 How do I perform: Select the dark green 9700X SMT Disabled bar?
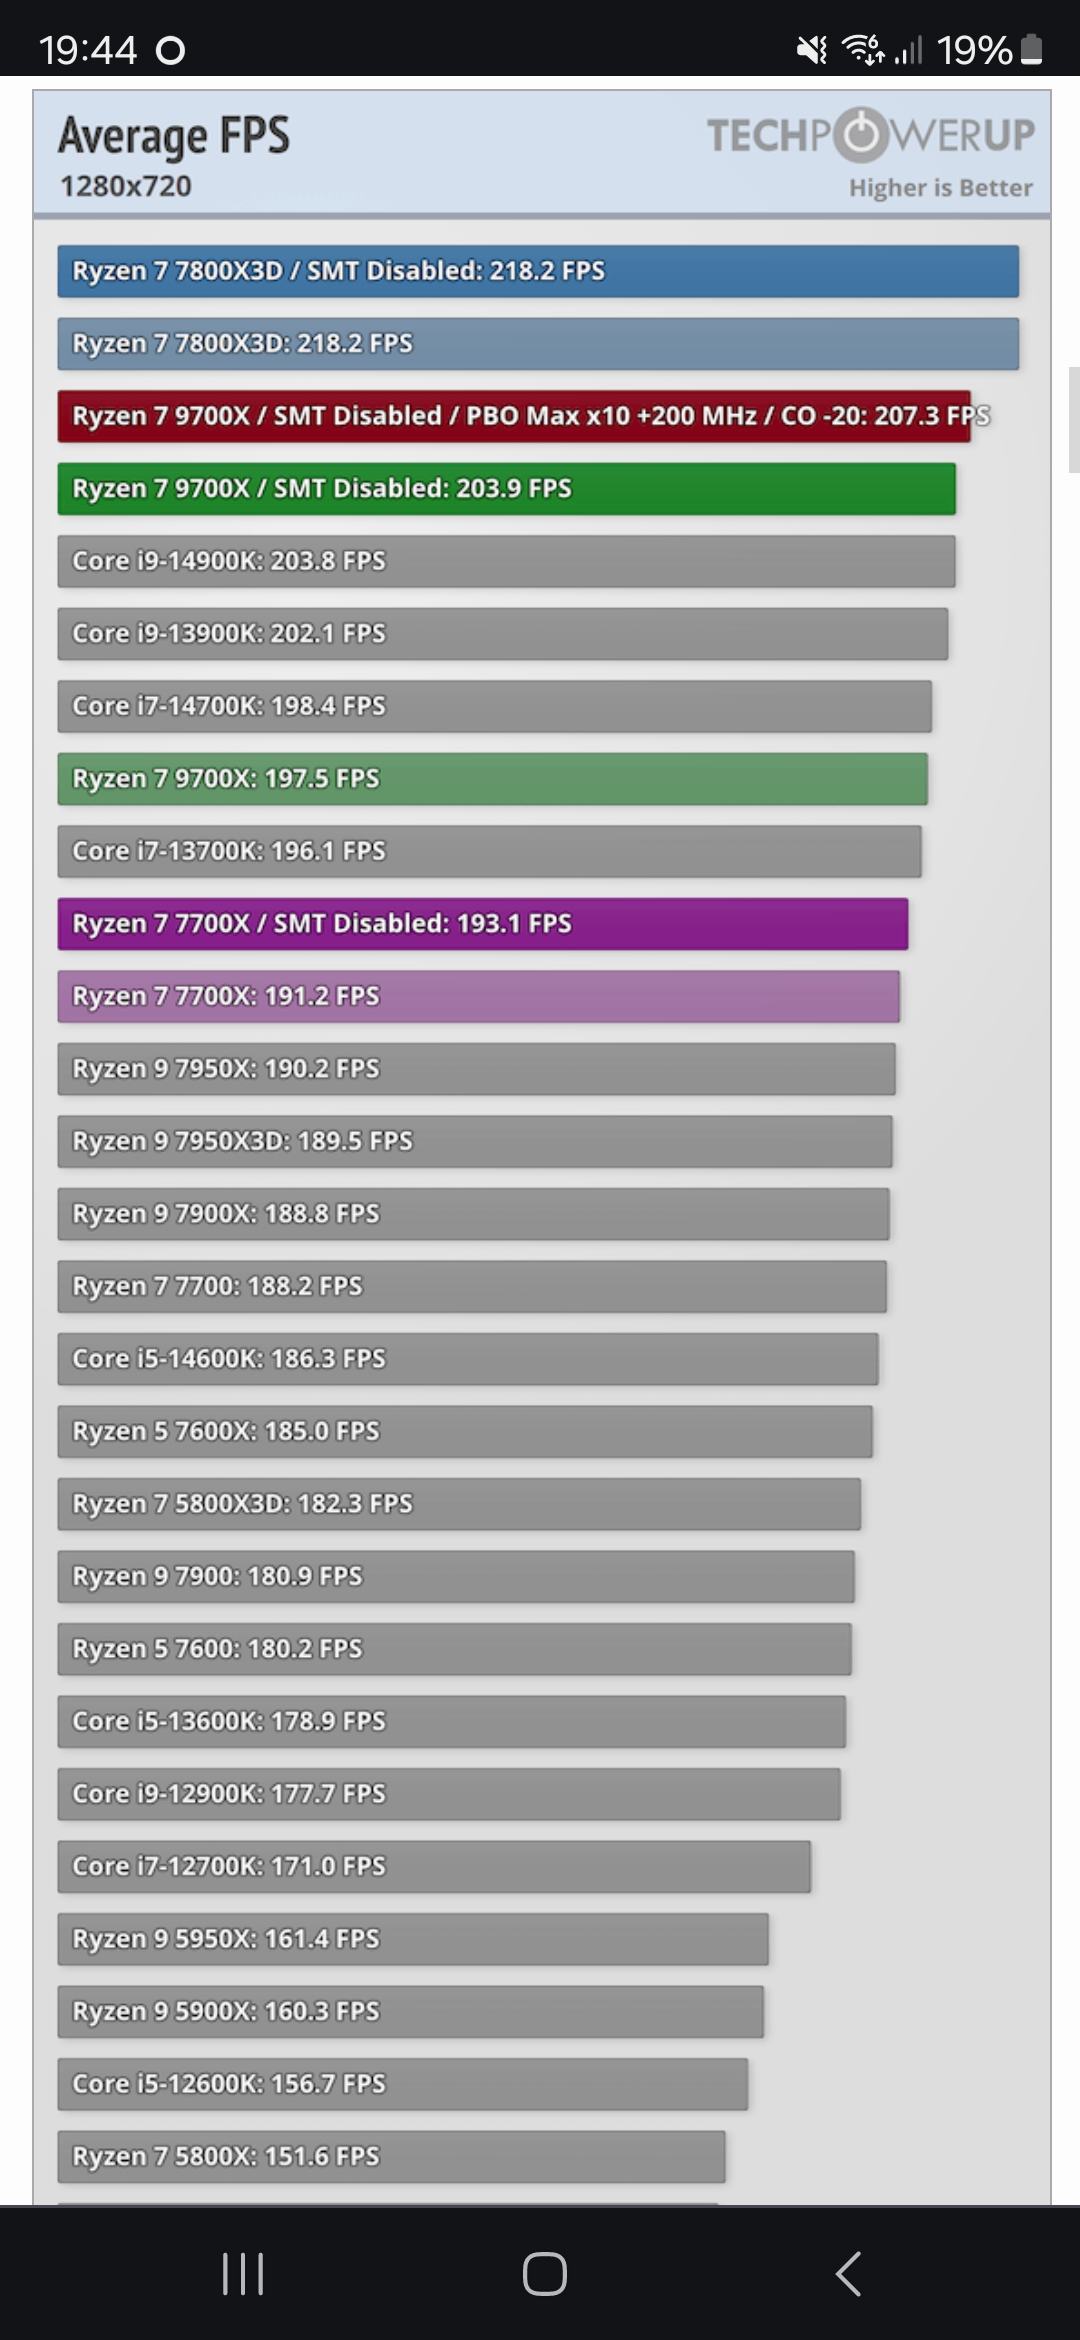point(506,489)
